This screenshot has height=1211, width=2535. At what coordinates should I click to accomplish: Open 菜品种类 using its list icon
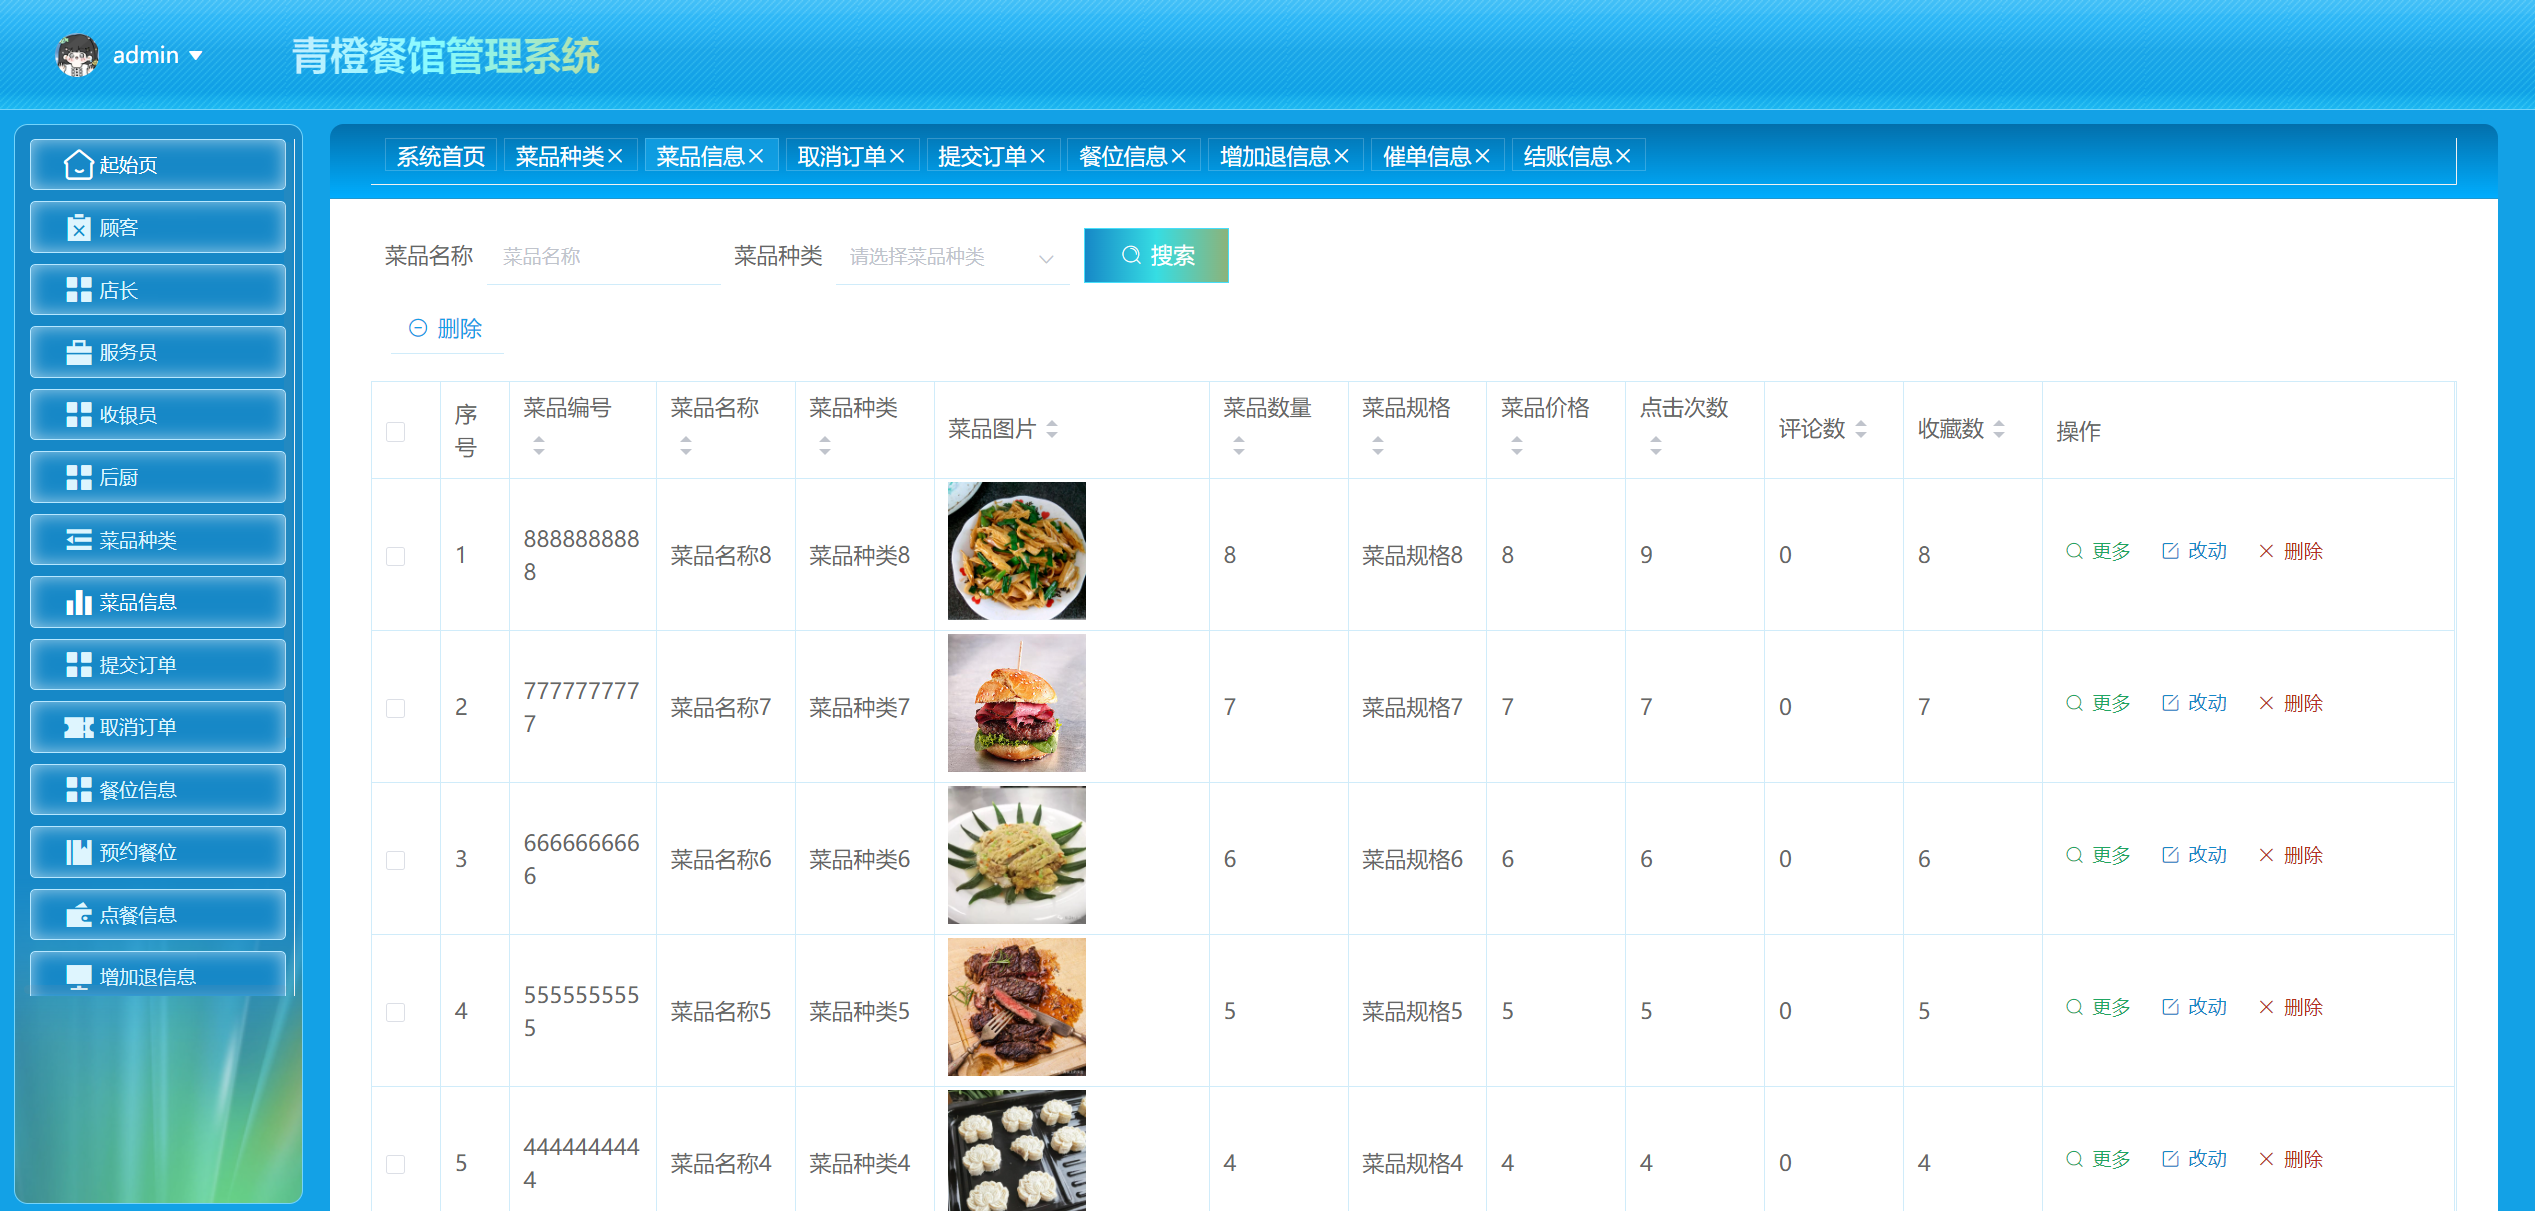pos(78,539)
